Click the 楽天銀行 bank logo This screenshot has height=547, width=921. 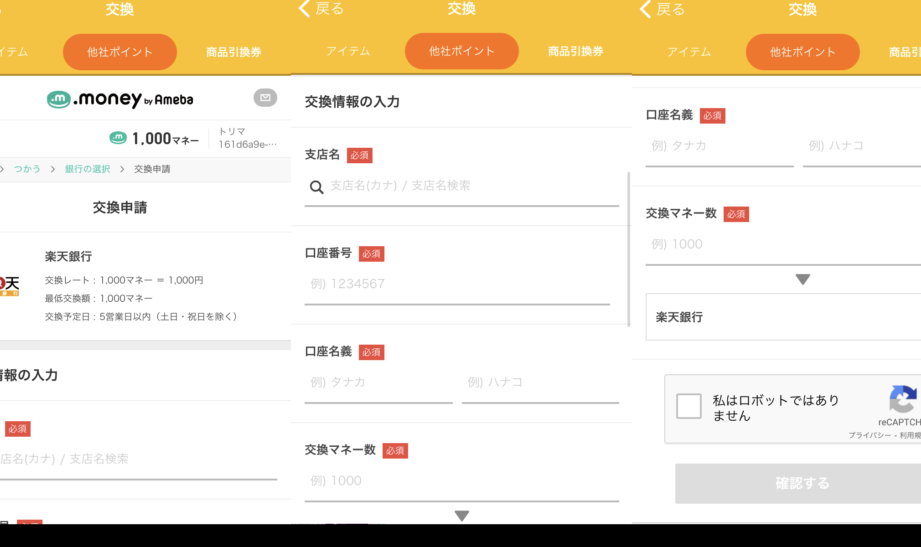pos(9,285)
